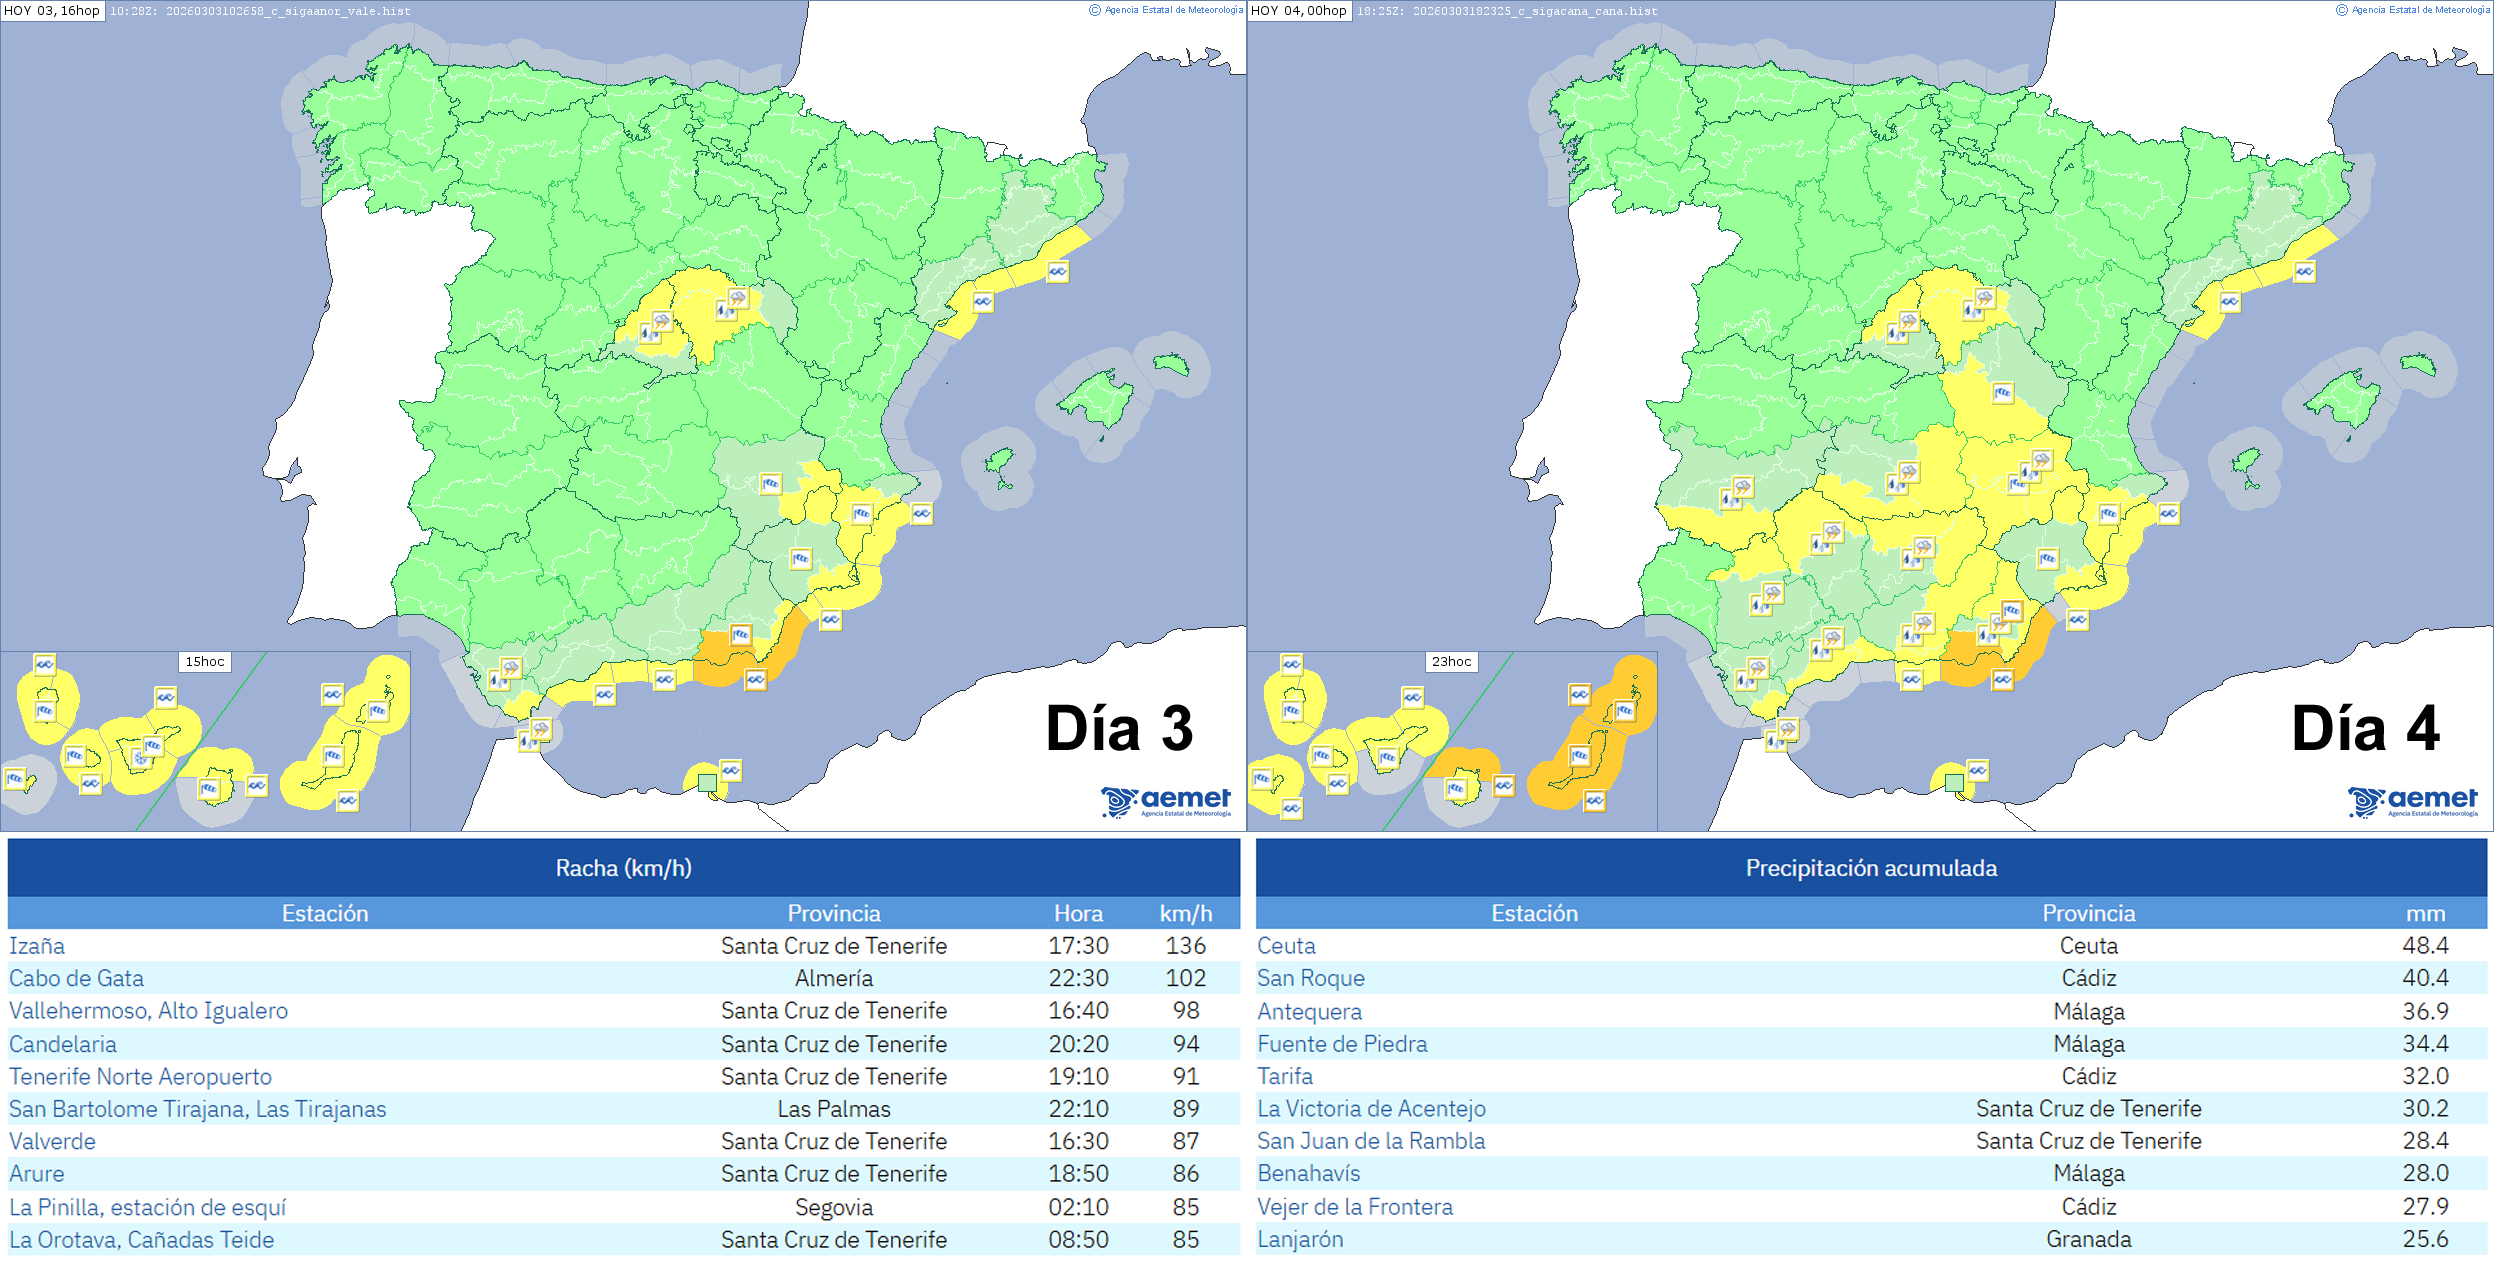Select the rain warning icon near Cádiz on Día 4
Image resolution: width=2494 pixels, height=1272 pixels.
click(1747, 682)
